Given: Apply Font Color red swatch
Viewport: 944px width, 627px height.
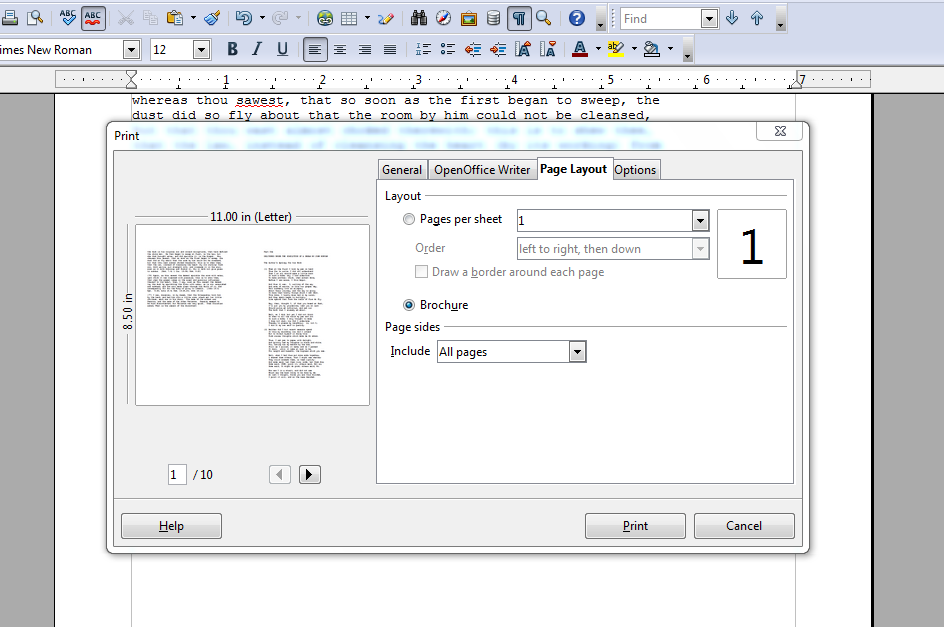Looking at the screenshot, I should coord(580,49).
